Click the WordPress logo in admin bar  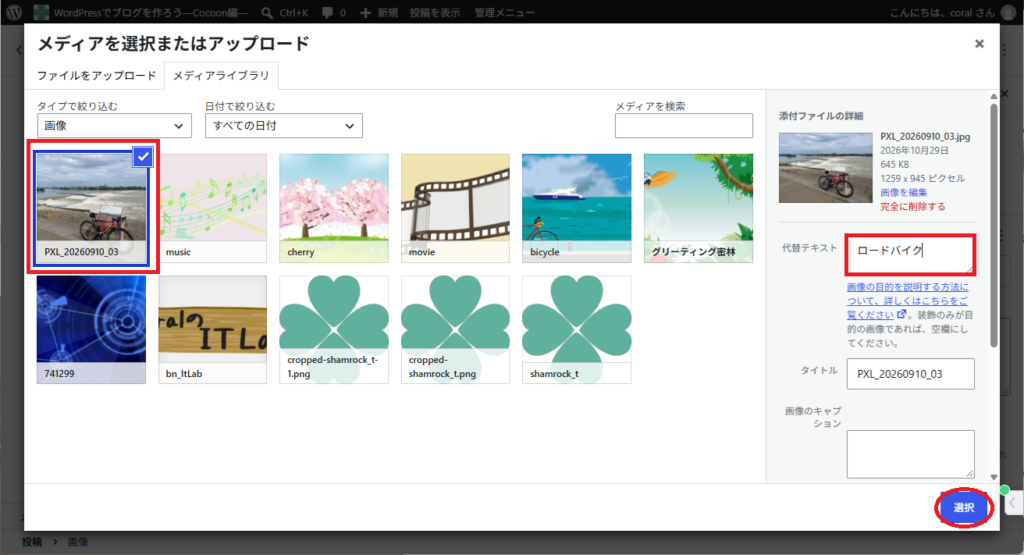coord(14,12)
